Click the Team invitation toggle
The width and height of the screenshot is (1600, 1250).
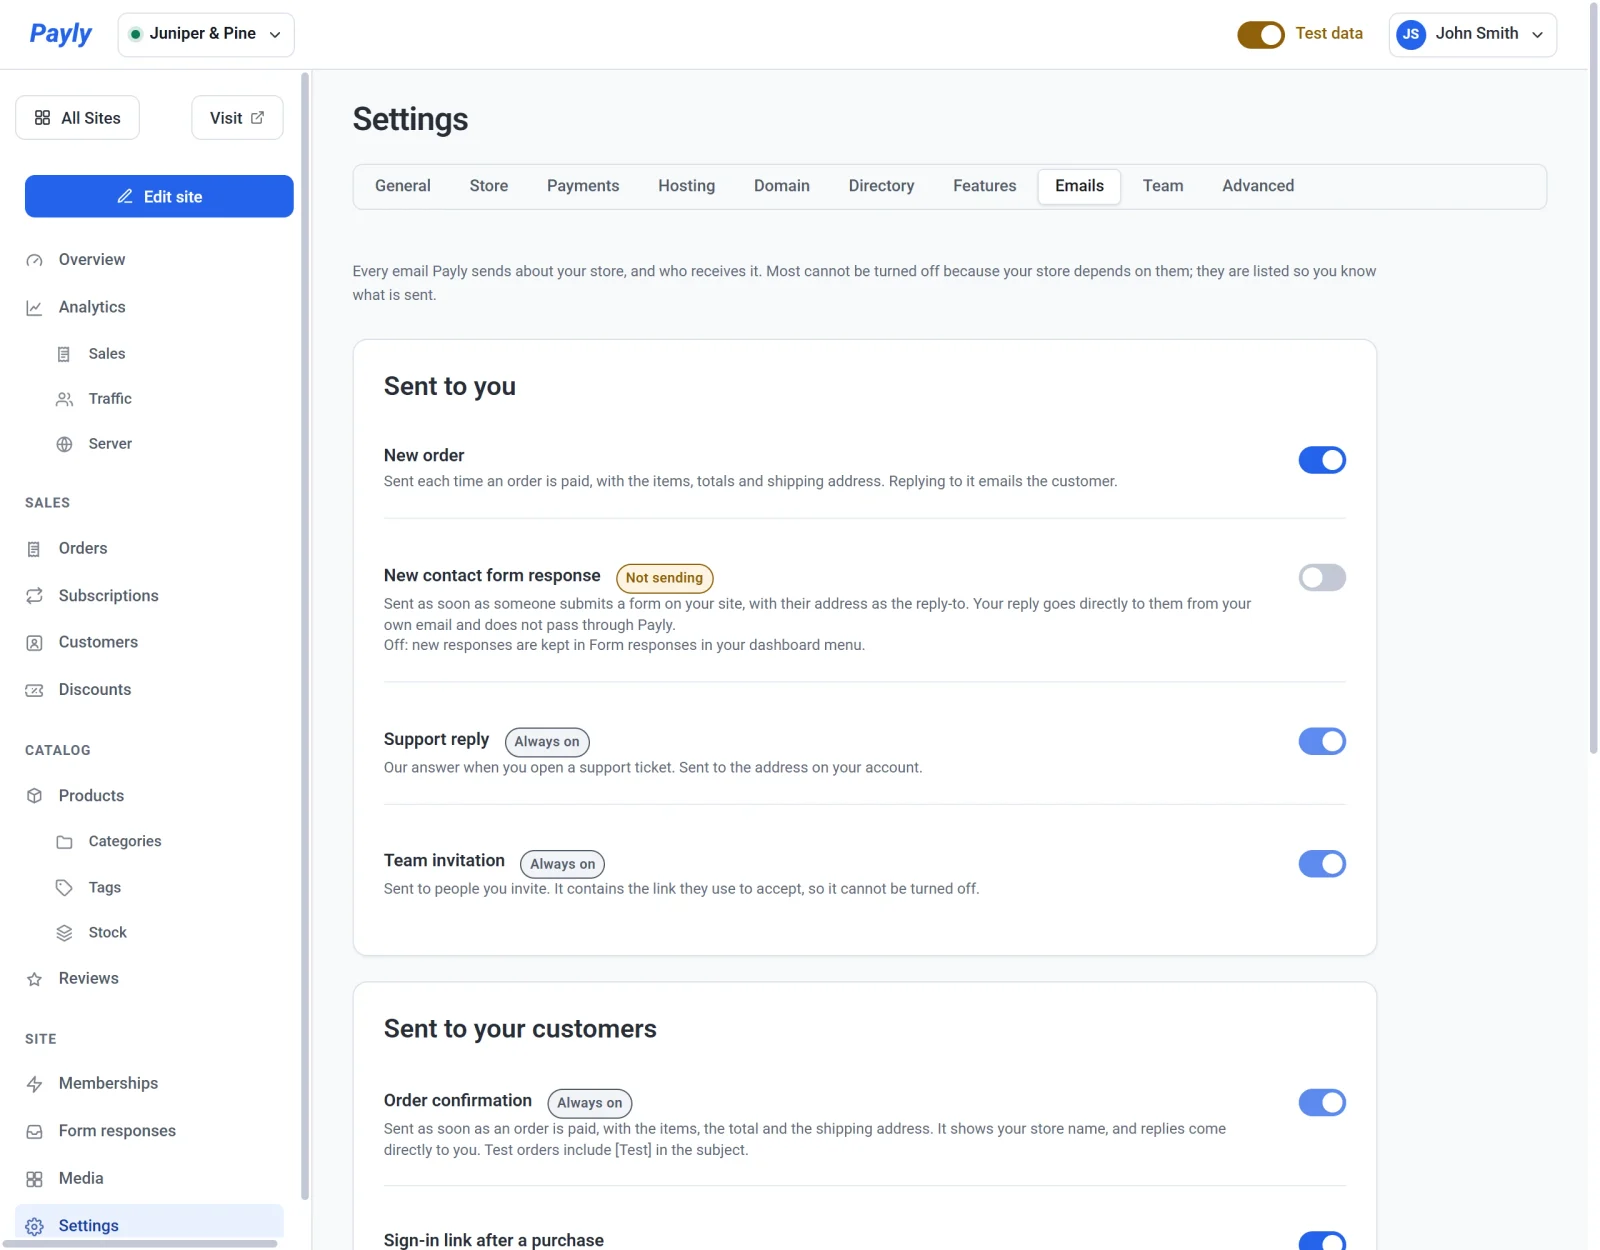(x=1322, y=863)
